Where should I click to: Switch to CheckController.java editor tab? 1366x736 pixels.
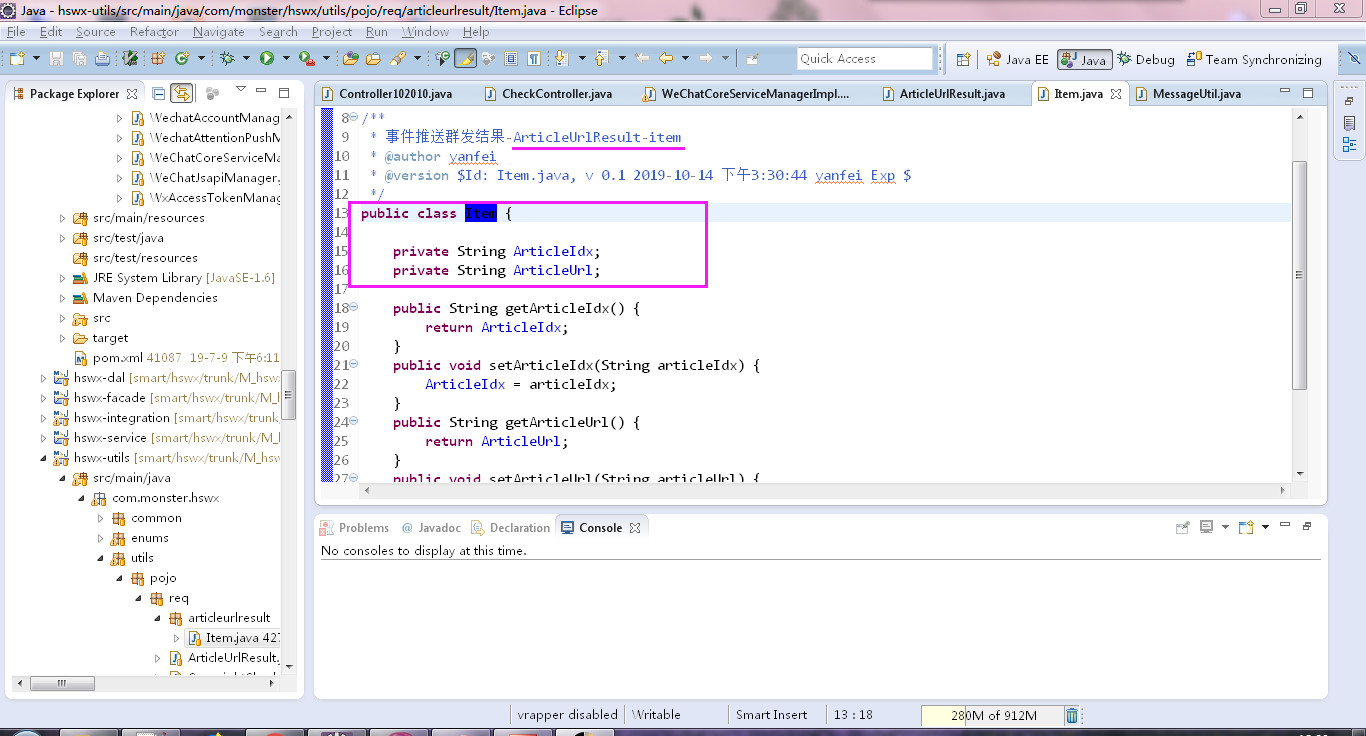point(548,94)
